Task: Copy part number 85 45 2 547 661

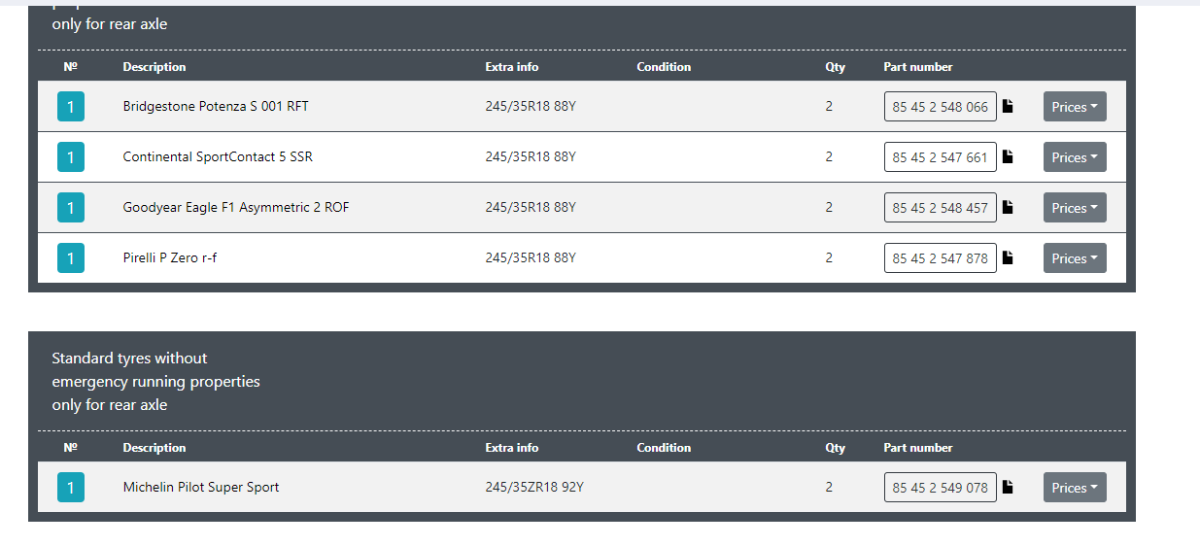Action: pos(1008,157)
